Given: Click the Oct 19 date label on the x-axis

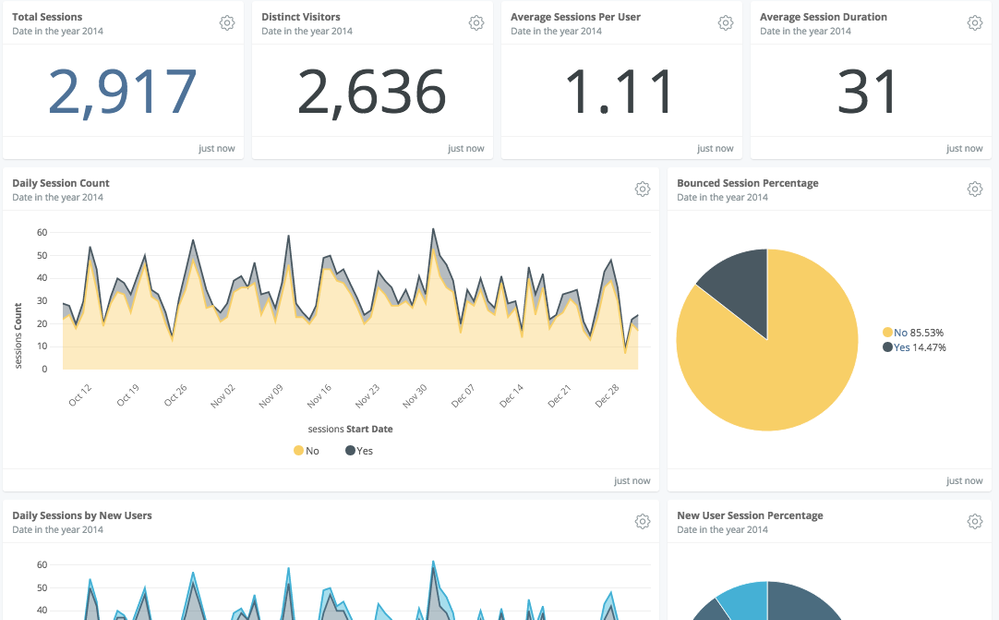Looking at the screenshot, I should (x=128, y=395).
